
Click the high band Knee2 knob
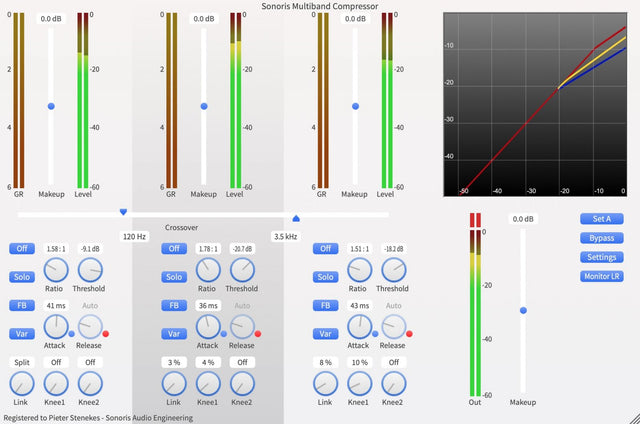click(393, 383)
